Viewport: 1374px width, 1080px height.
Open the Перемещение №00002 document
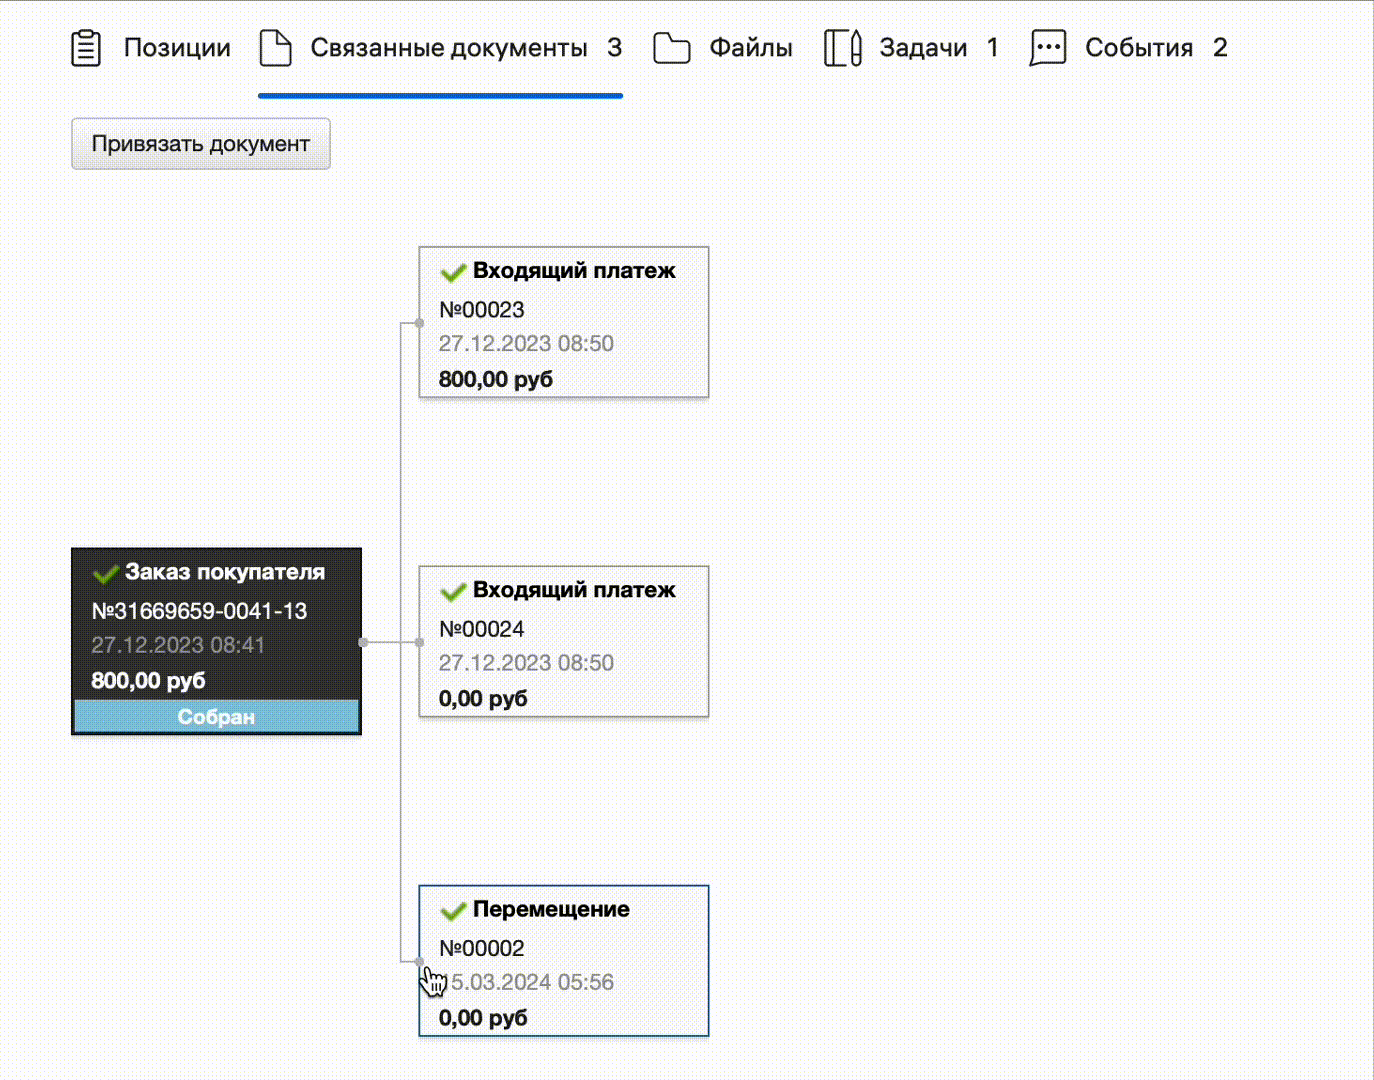point(563,960)
